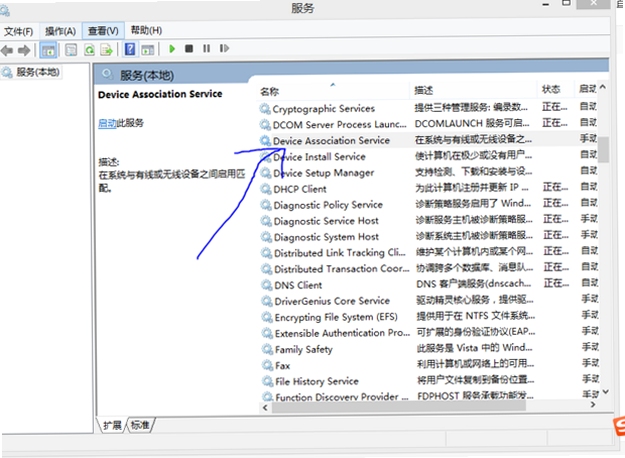The height and width of the screenshot is (458, 625).
Task: Click gear icon beside Family Safety
Action: [x=267, y=349]
